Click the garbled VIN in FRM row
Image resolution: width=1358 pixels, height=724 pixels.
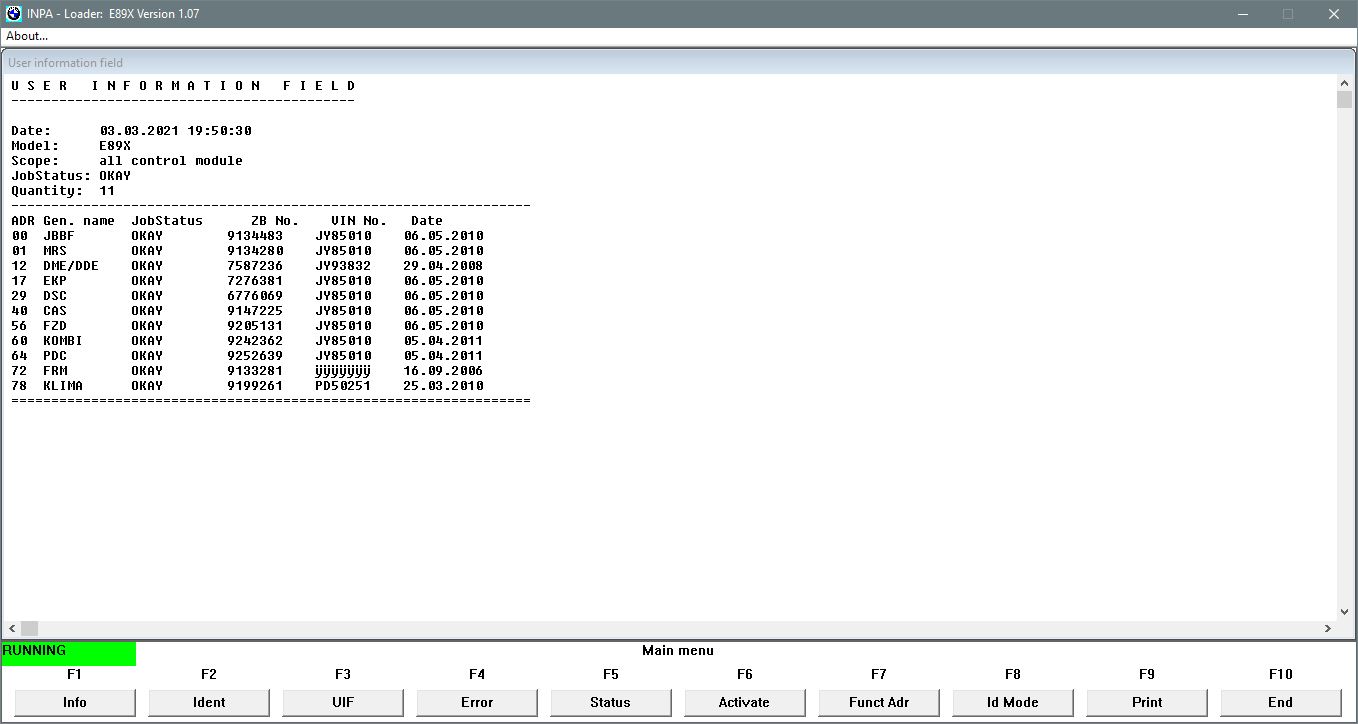pos(343,371)
